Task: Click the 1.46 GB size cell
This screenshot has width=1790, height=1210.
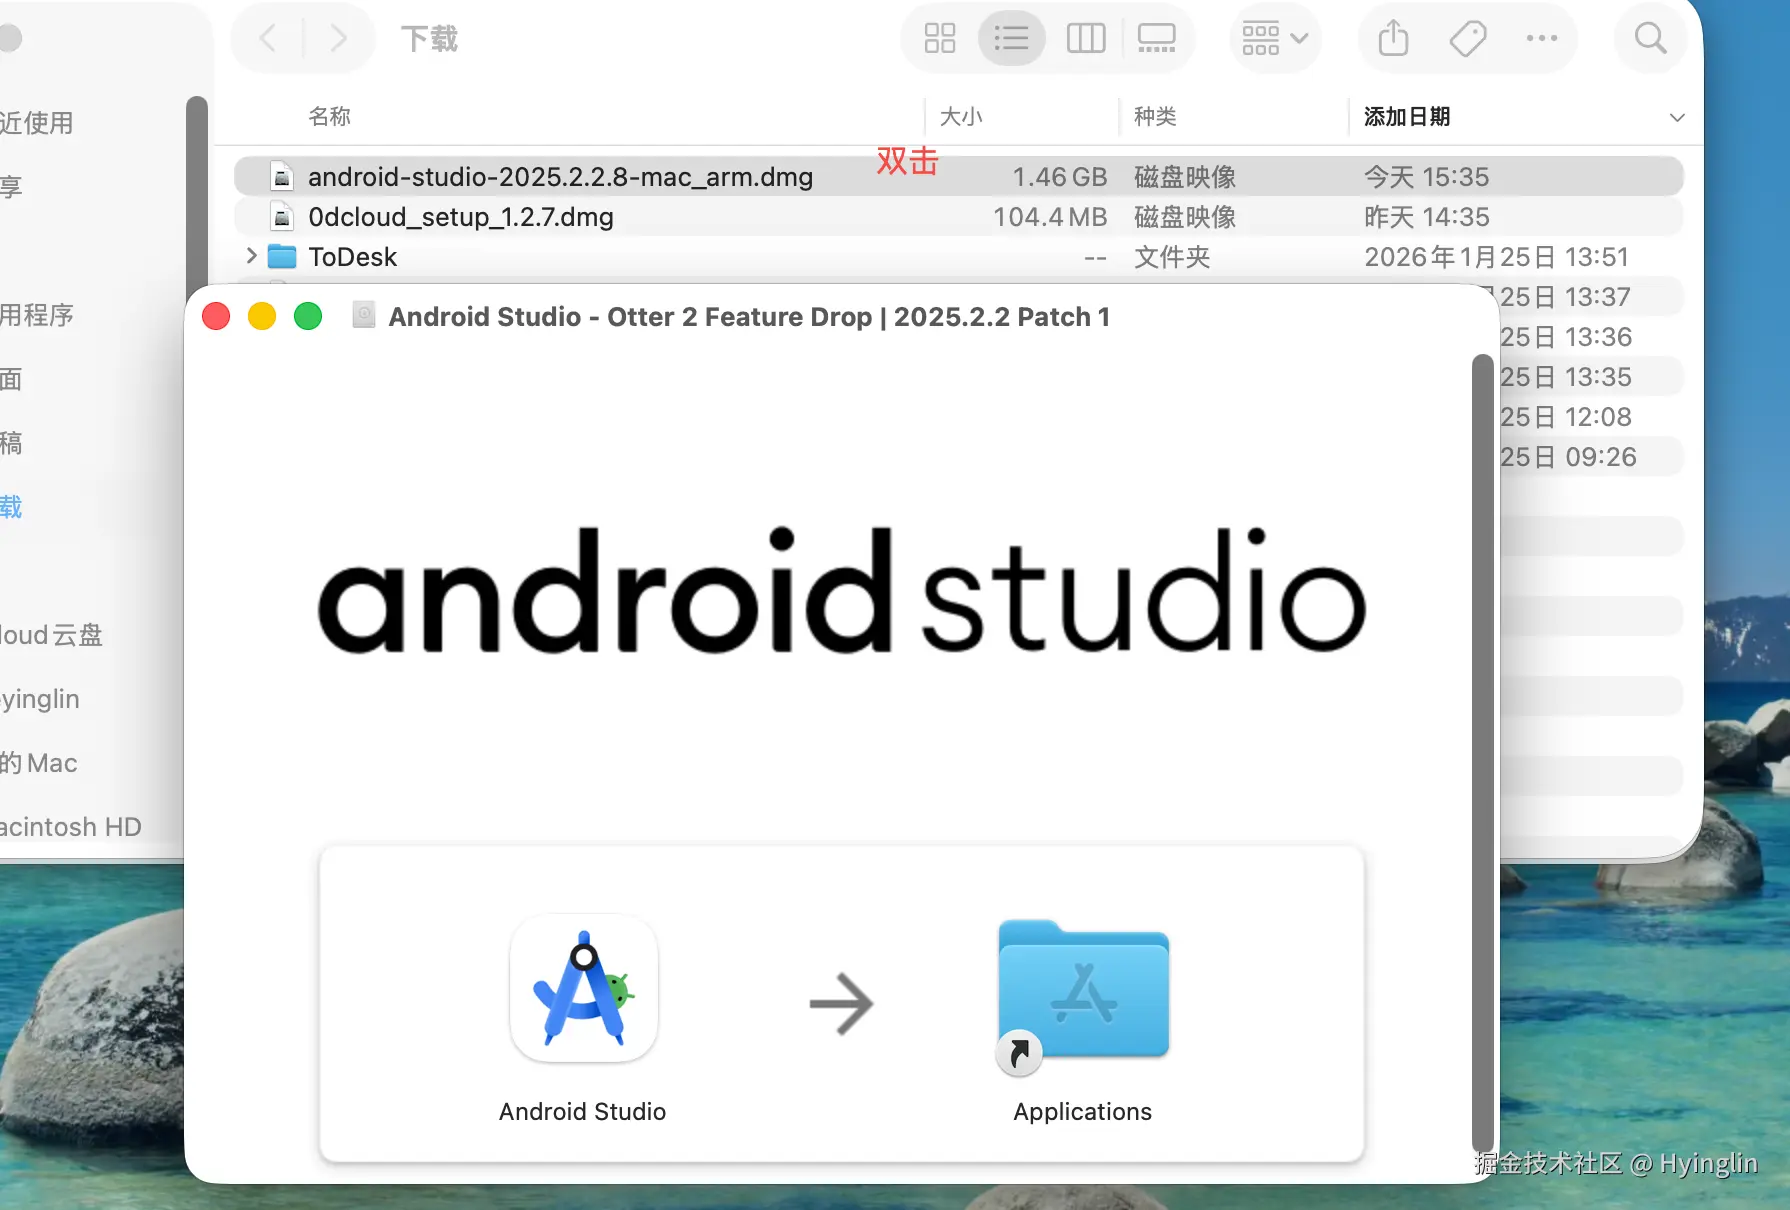Action: (x=1060, y=177)
